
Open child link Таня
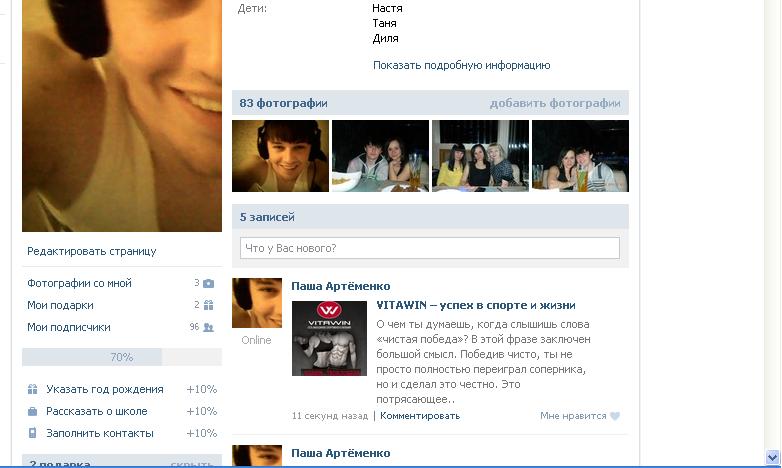coord(385,23)
